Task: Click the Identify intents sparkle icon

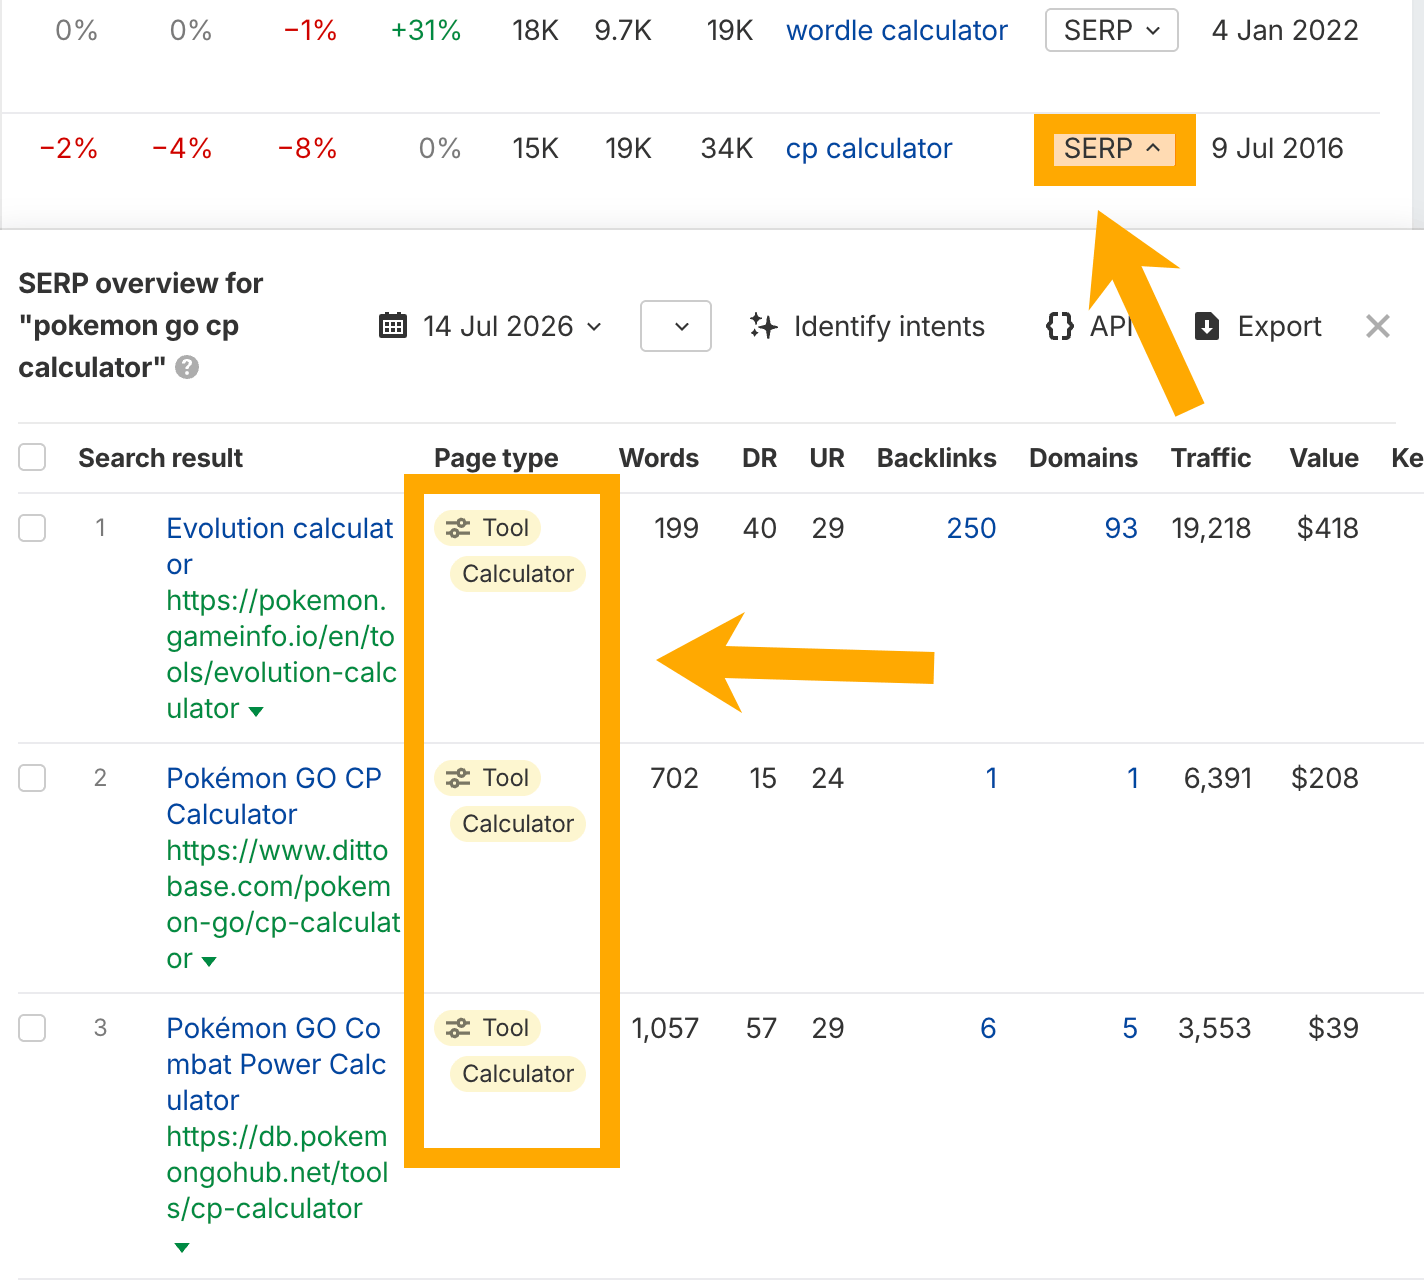Action: 764,326
